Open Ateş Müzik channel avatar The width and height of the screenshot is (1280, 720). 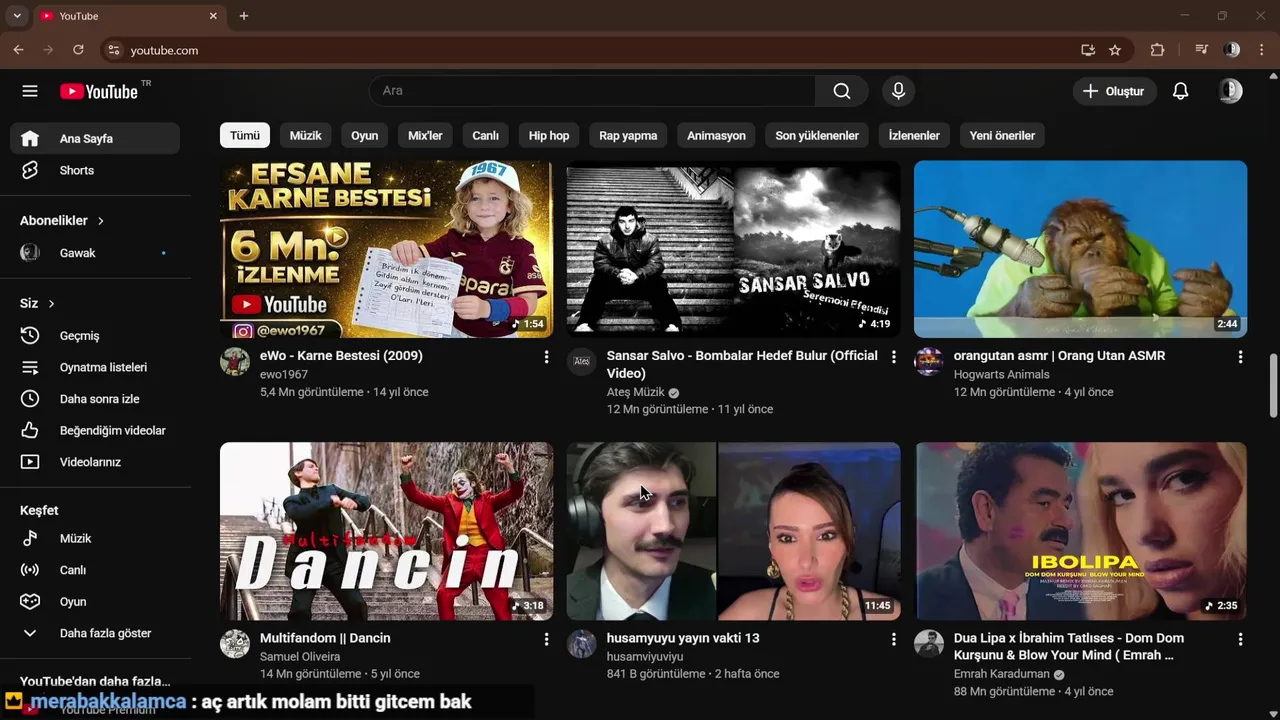pyautogui.click(x=582, y=361)
